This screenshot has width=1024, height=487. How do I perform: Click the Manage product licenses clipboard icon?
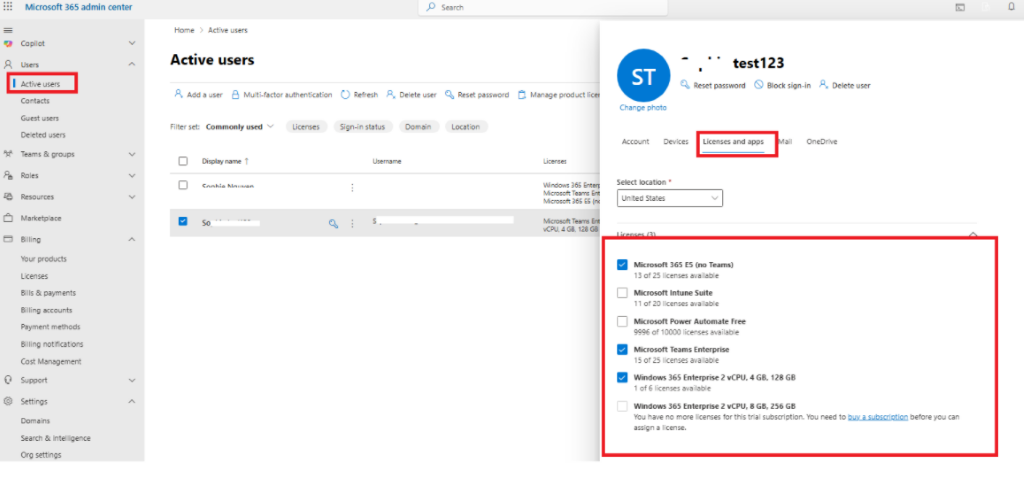(522, 95)
